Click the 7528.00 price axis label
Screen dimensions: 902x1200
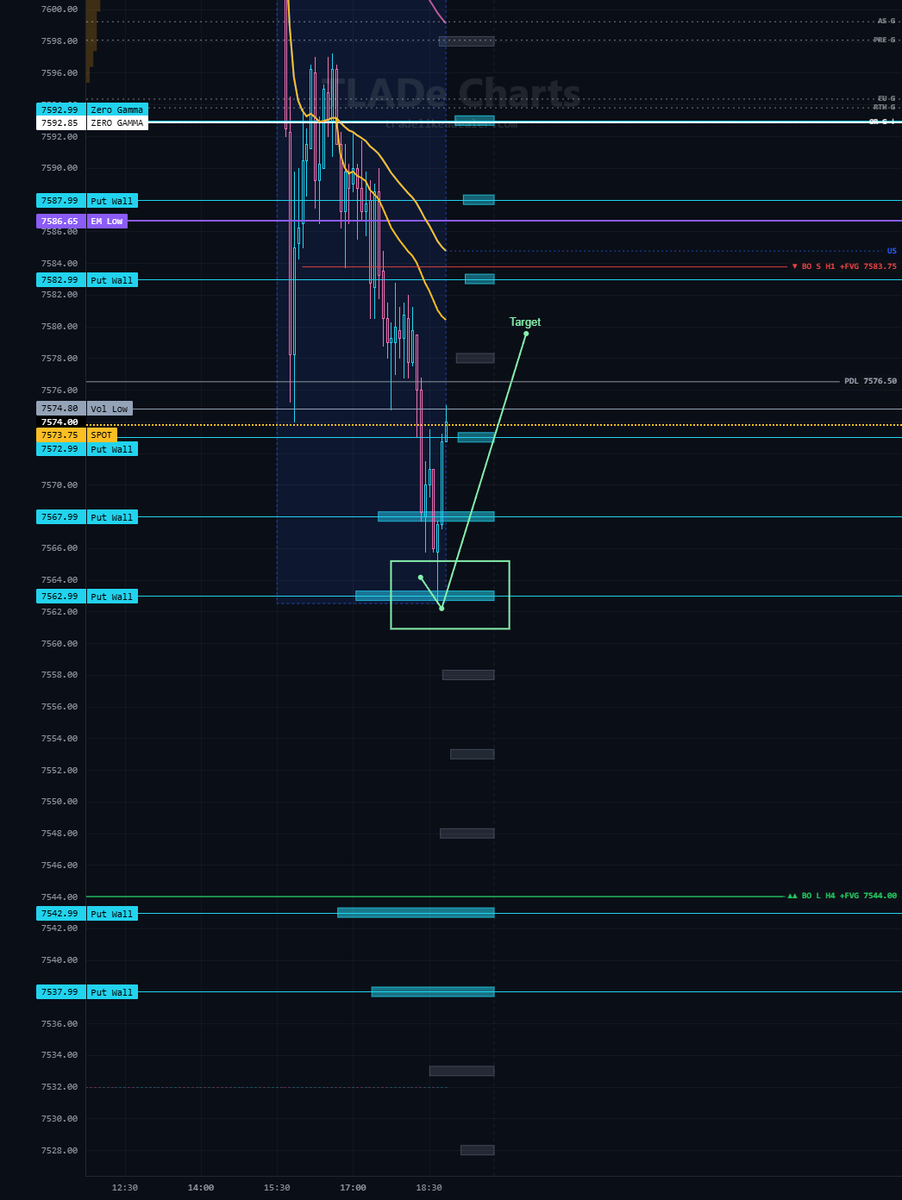(60, 1150)
